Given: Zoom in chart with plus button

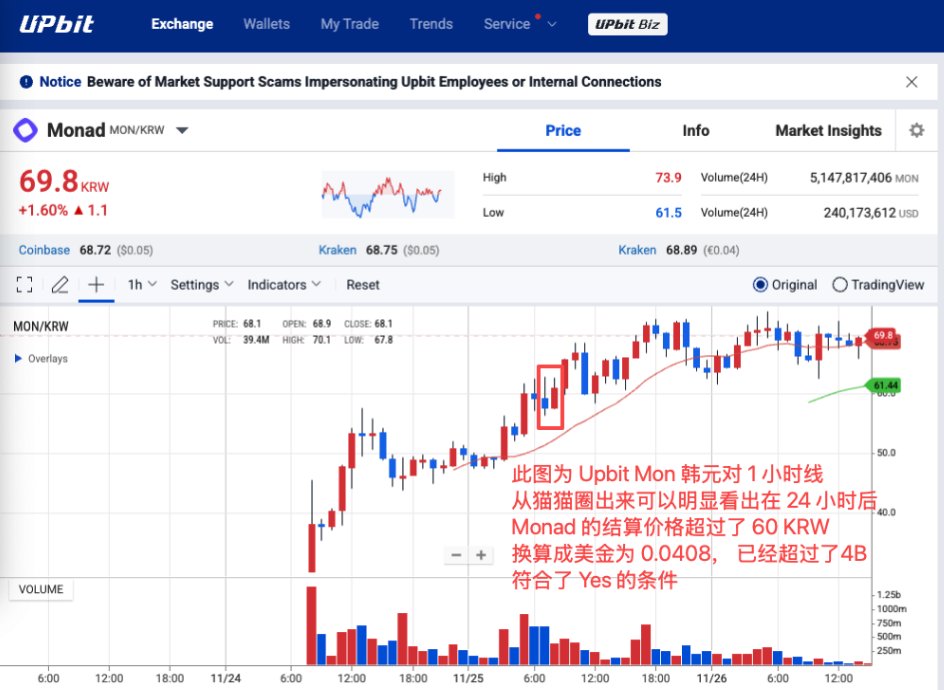Looking at the screenshot, I should pyautogui.click(x=481, y=555).
